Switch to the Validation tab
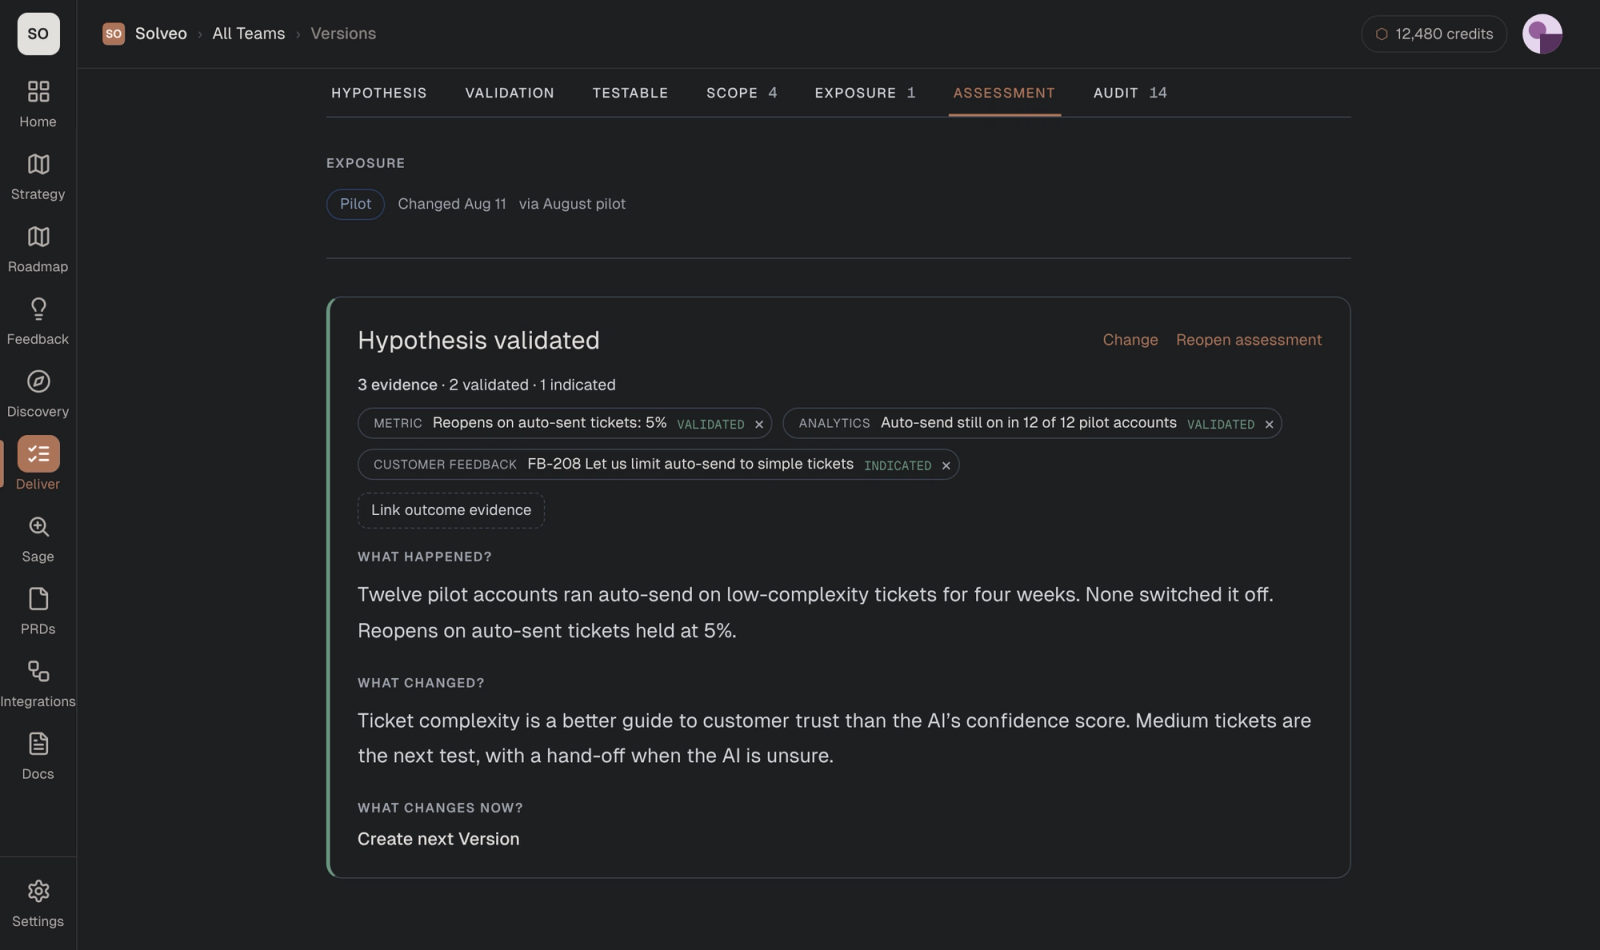Image resolution: width=1600 pixels, height=950 pixels. pyautogui.click(x=509, y=93)
